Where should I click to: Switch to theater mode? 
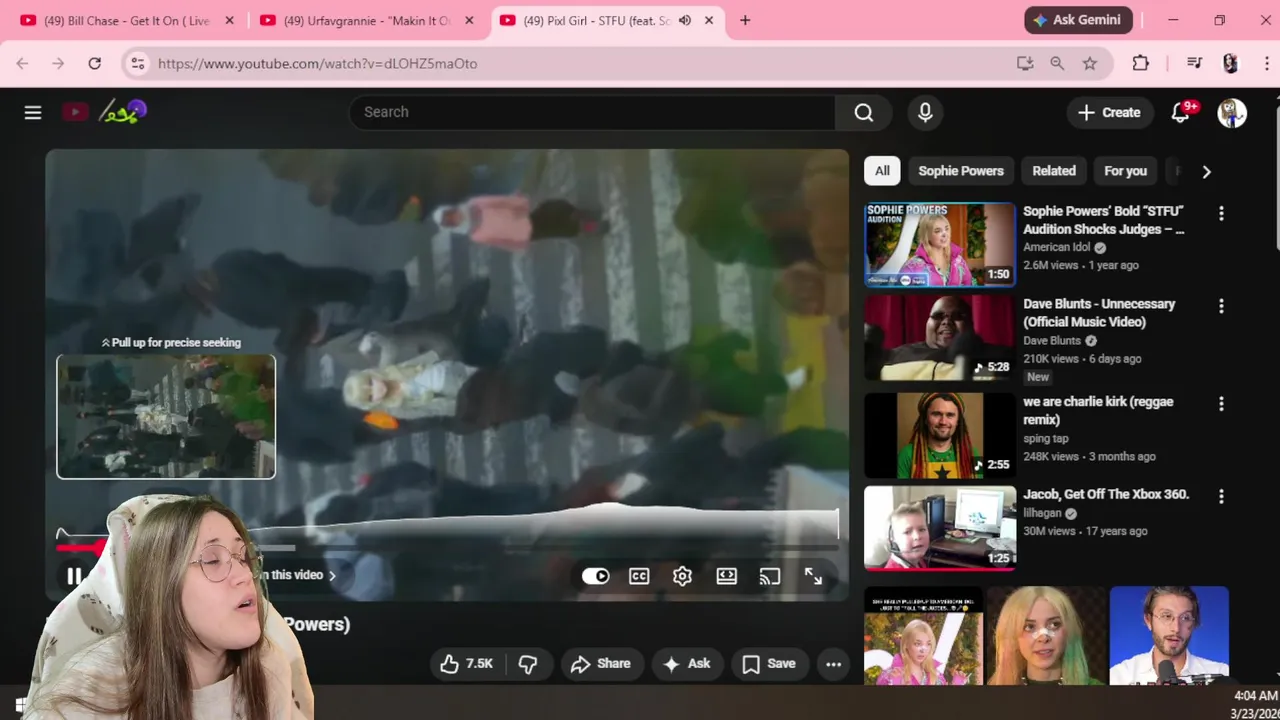726,576
